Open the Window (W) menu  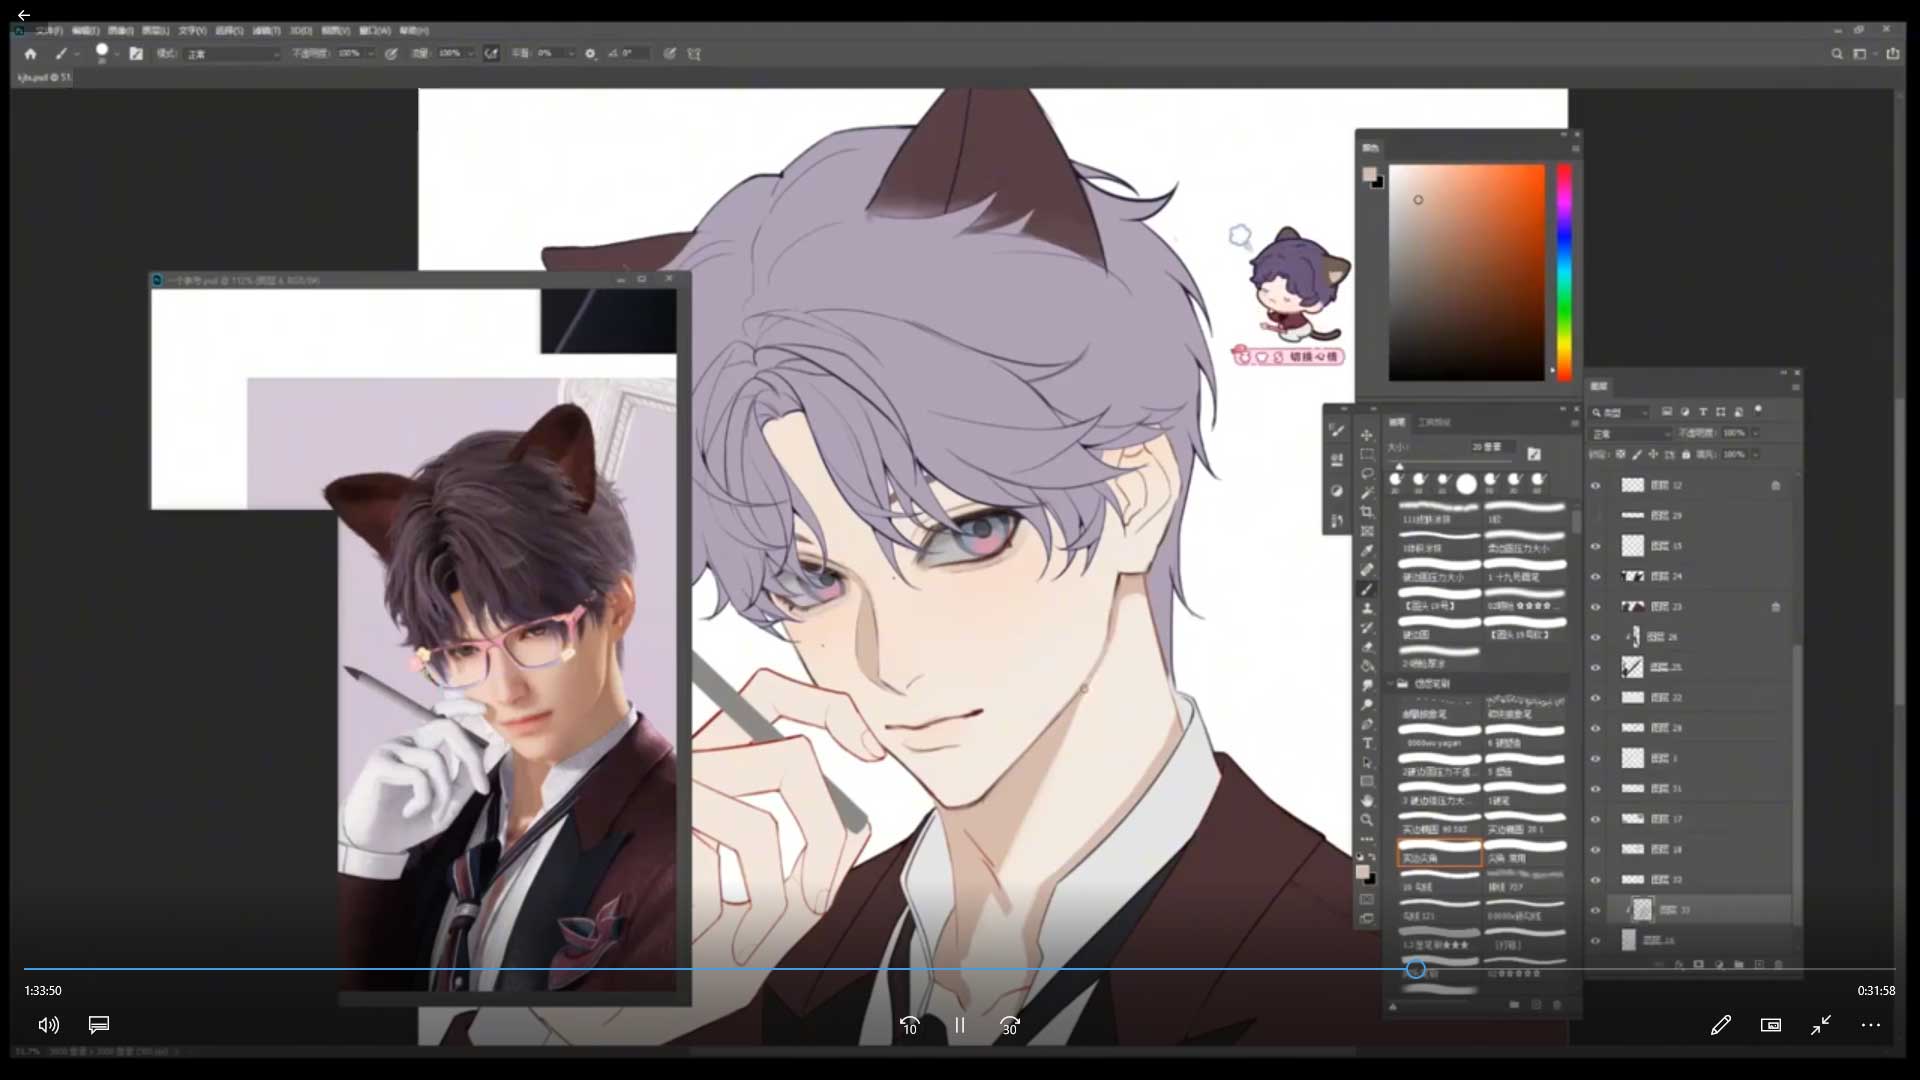coord(375,31)
